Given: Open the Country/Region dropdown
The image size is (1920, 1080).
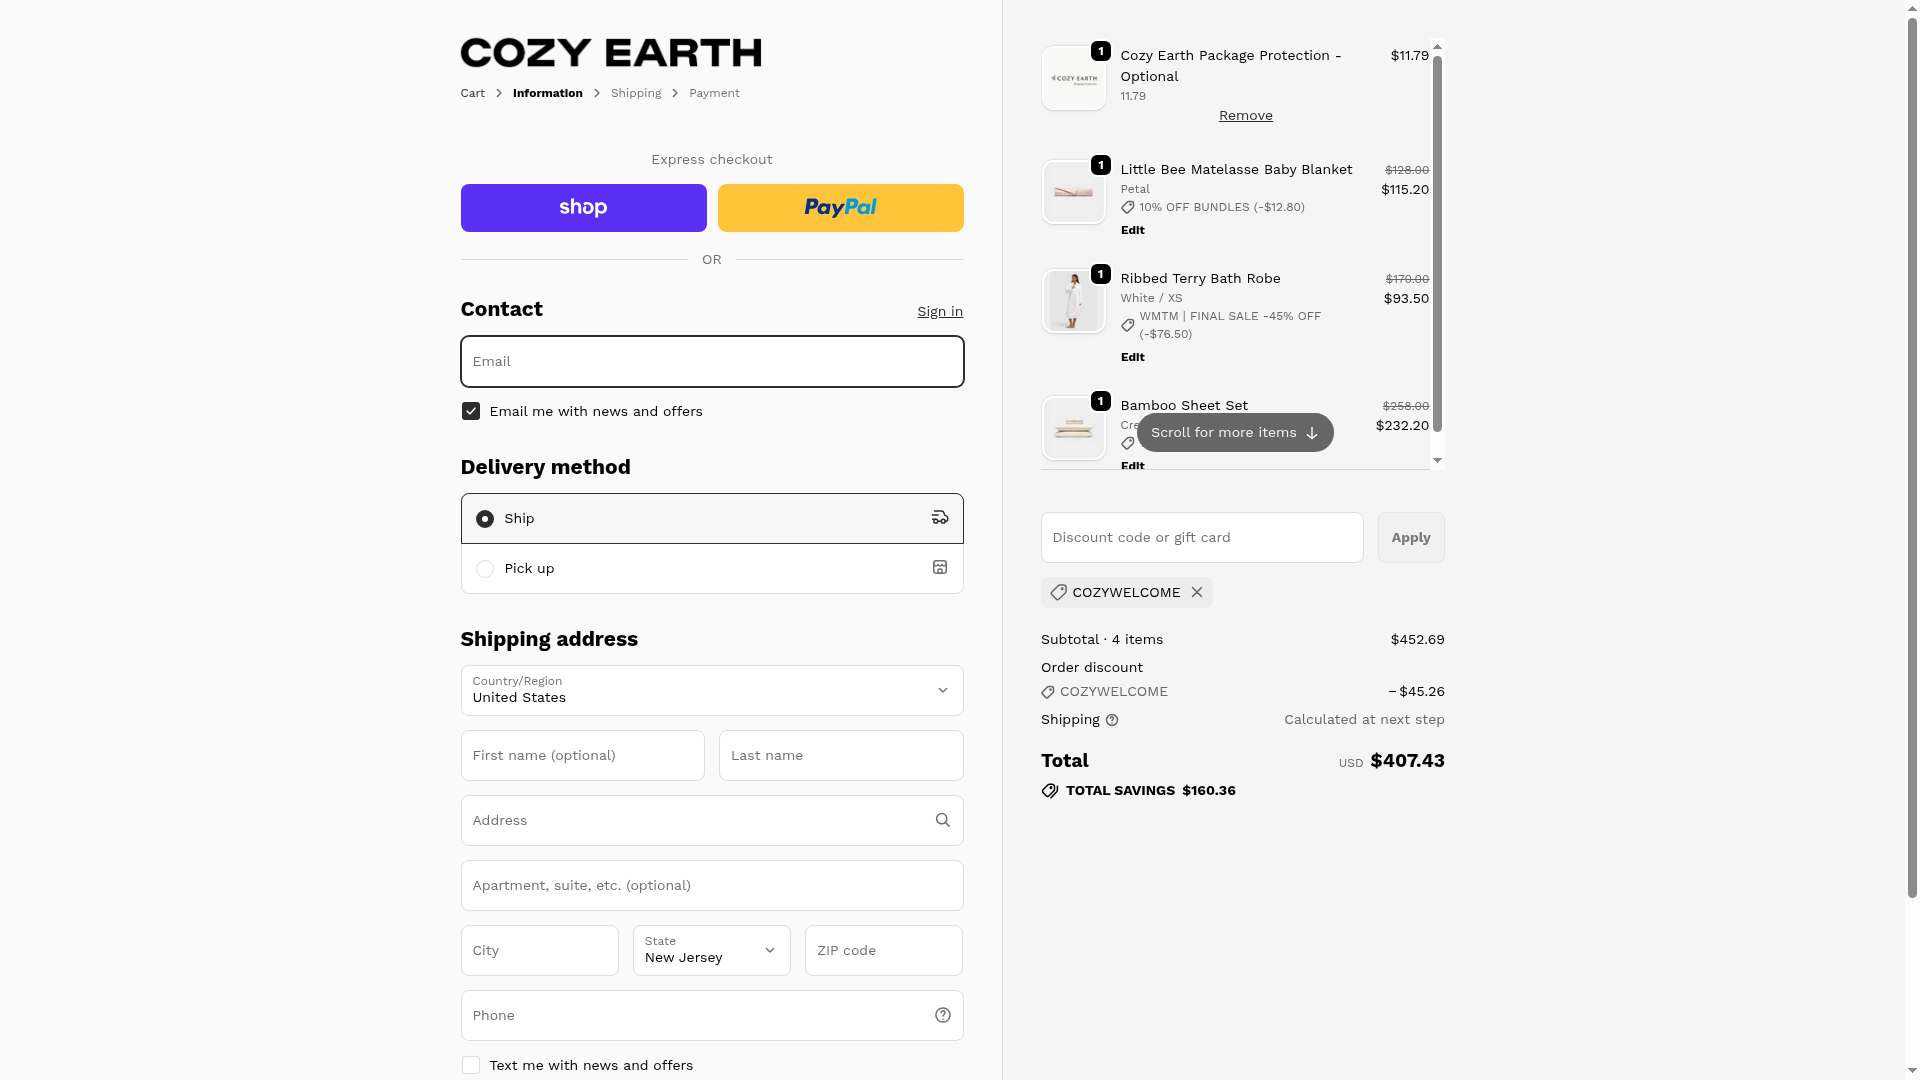Looking at the screenshot, I should 711,690.
